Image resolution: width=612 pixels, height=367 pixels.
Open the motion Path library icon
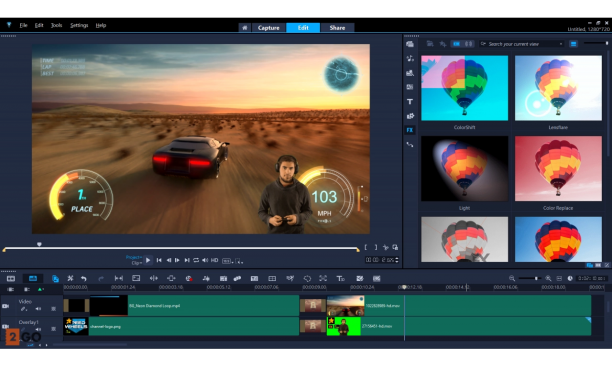click(x=410, y=144)
